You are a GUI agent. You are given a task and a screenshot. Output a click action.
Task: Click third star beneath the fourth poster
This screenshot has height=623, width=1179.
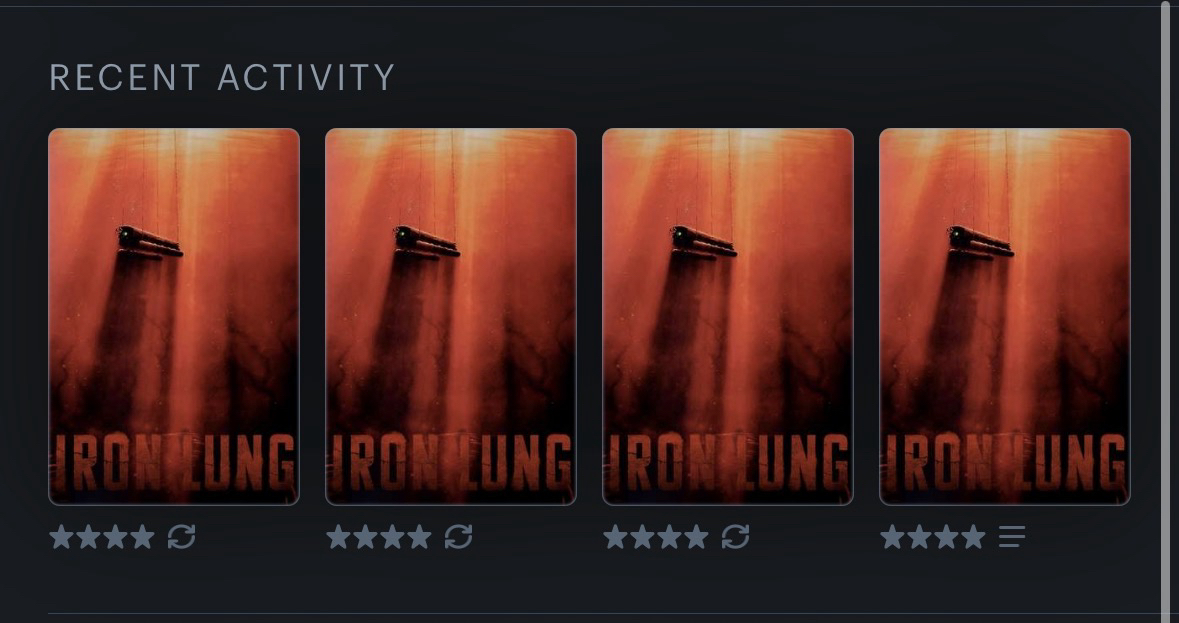tap(947, 537)
